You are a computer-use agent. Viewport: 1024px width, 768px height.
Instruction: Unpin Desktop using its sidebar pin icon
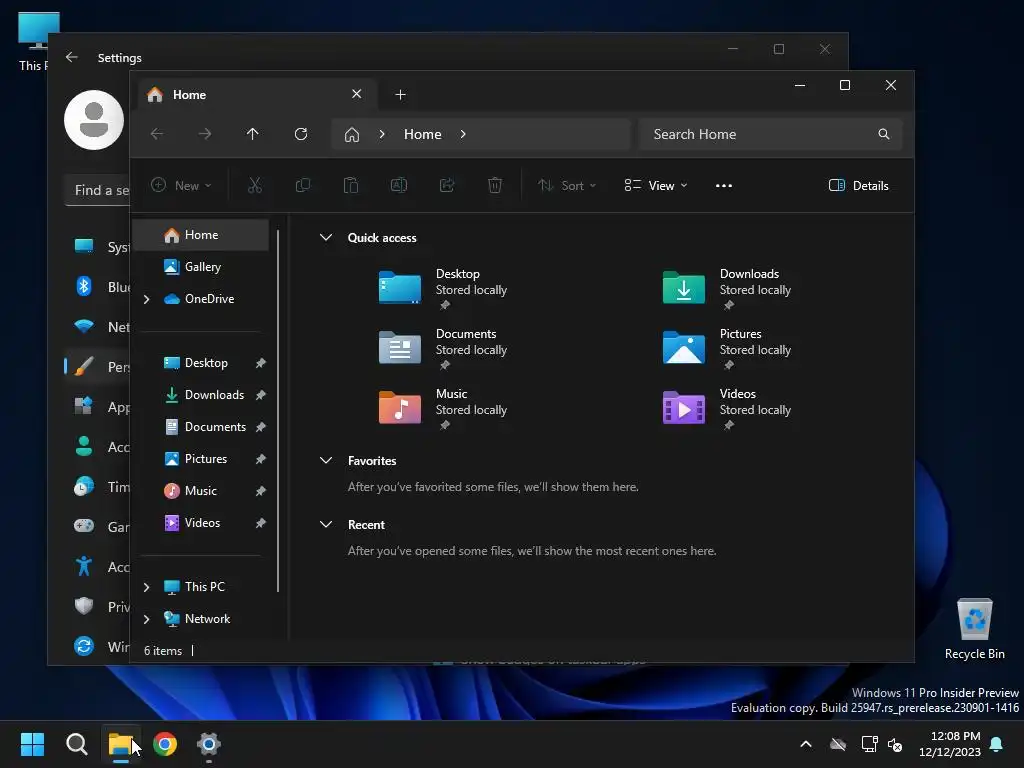[x=261, y=363]
